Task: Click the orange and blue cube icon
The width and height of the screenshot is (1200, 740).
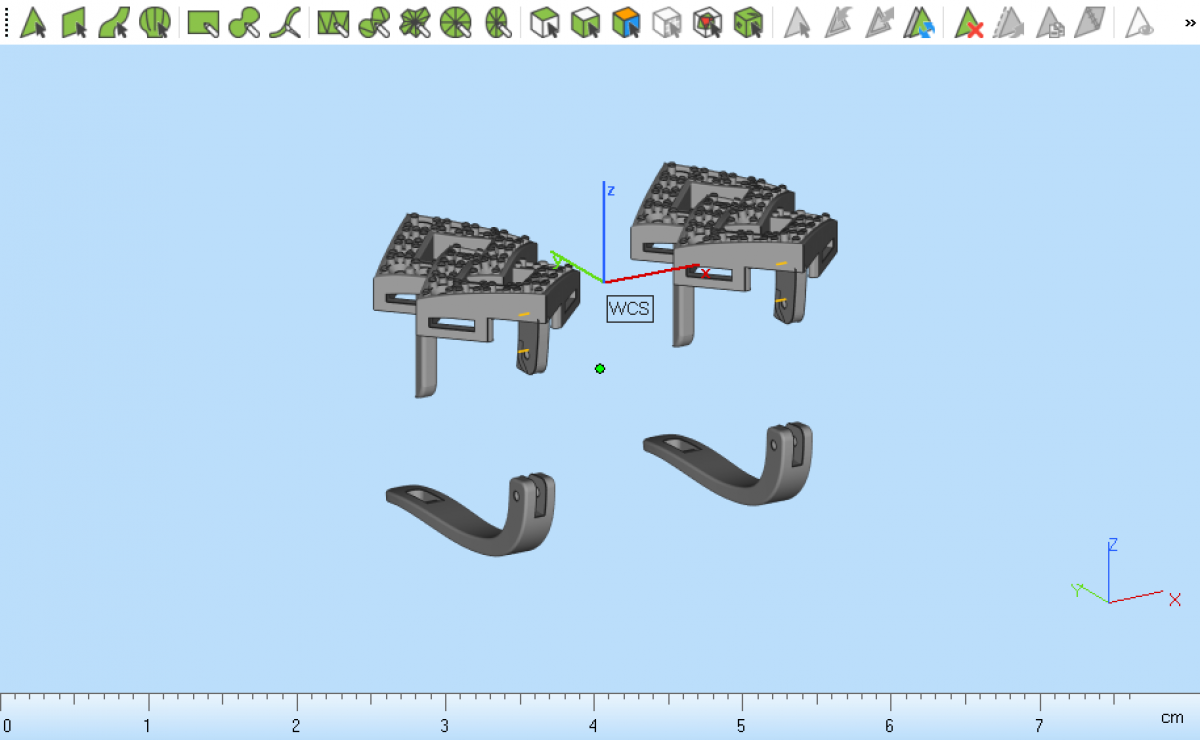Action: click(626, 22)
